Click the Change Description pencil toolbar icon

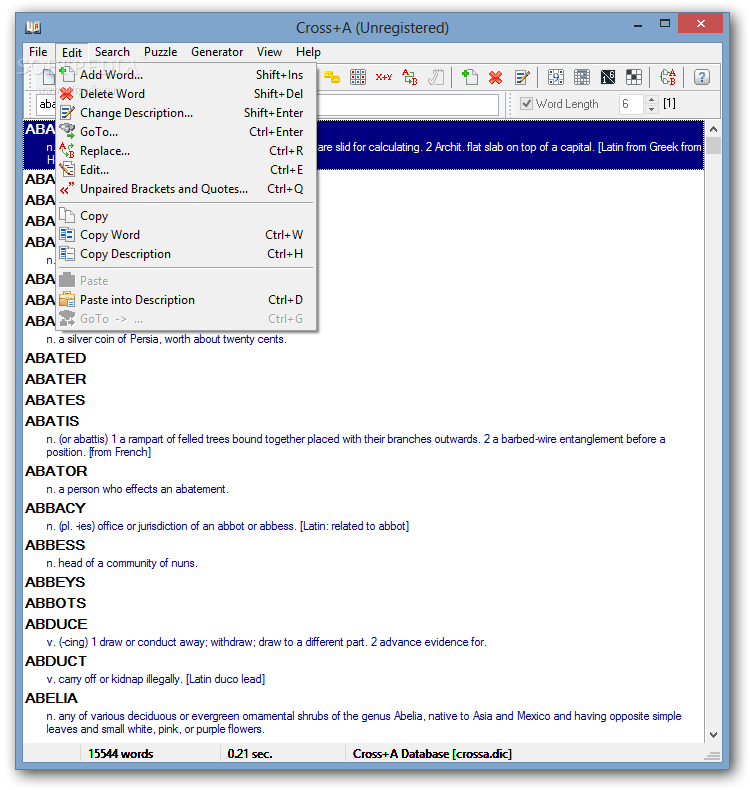522,77
